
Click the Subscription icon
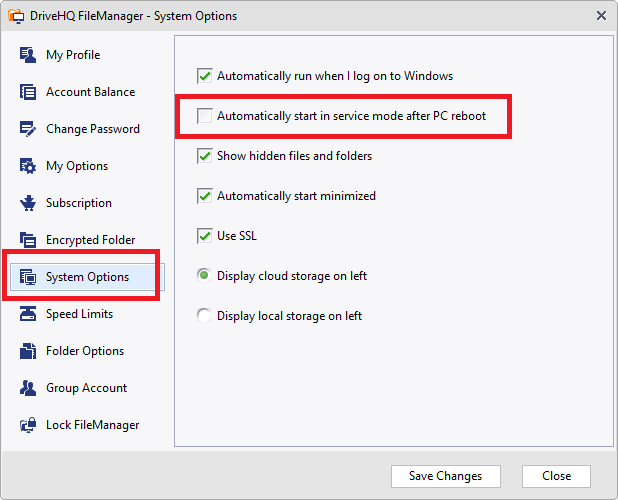[28, 203]
